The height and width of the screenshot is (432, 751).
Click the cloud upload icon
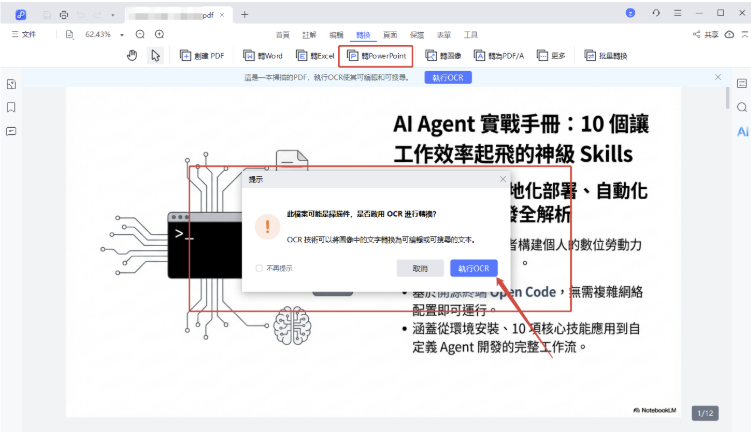[x=729, y=34]
